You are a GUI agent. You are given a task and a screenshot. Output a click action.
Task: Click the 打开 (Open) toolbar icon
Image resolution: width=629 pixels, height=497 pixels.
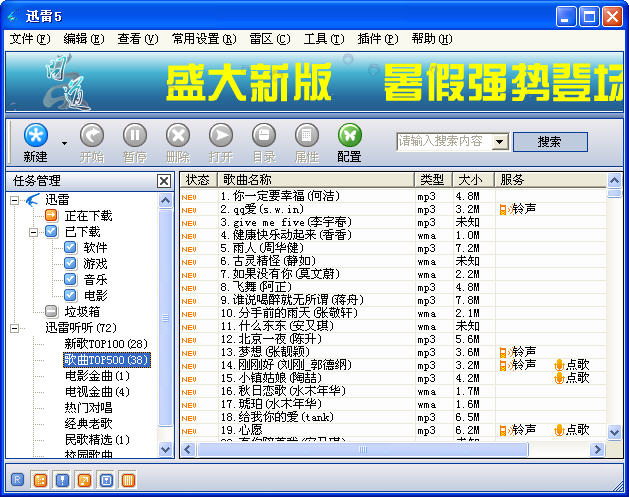pos(221,135)
